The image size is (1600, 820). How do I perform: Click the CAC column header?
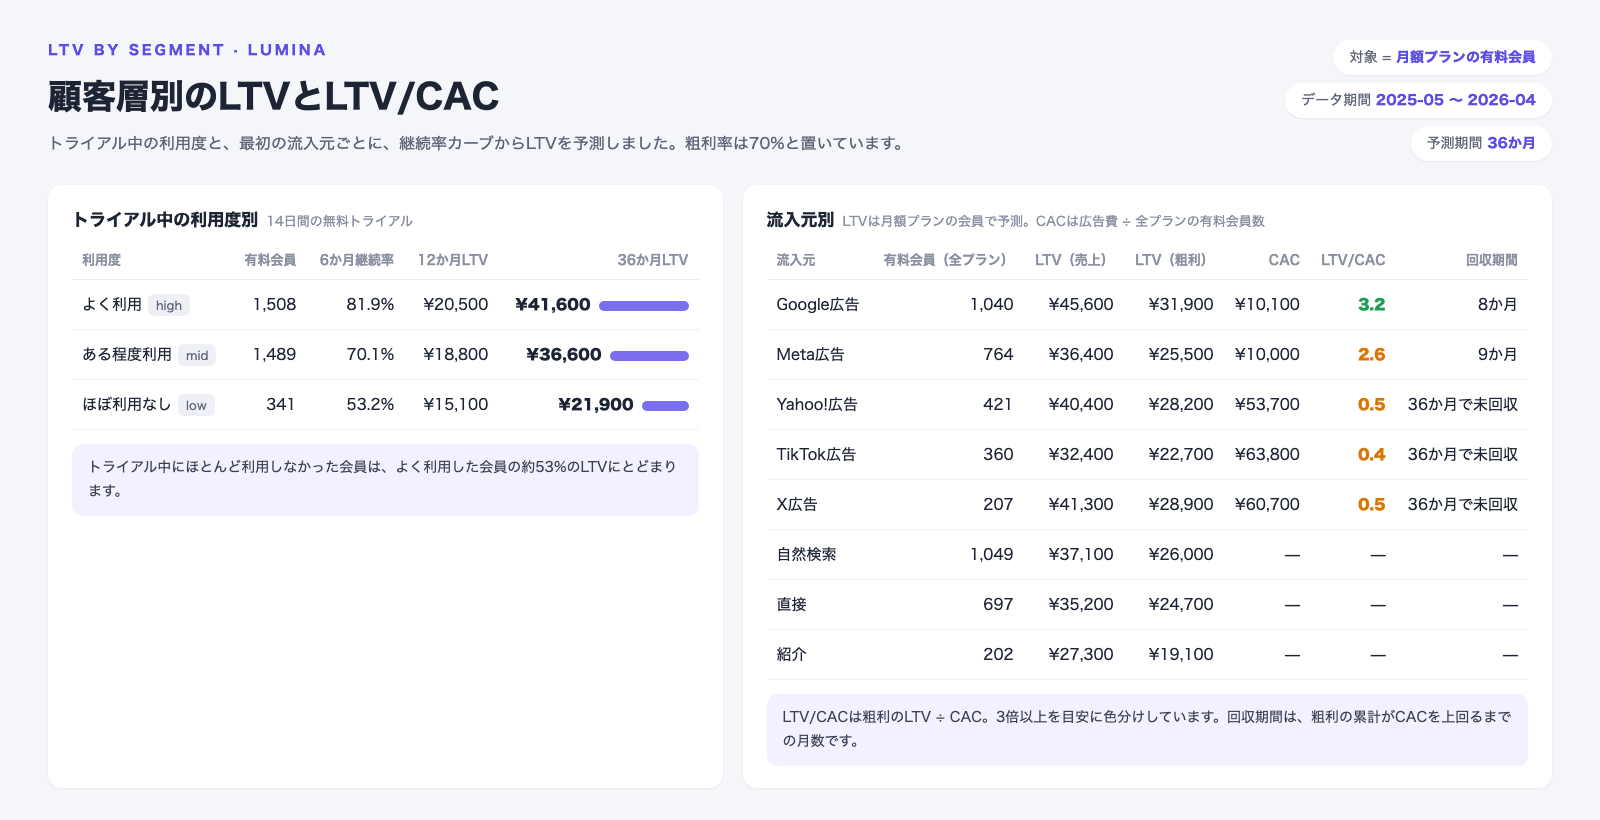pyautogui.click(x=1284, y=260)
